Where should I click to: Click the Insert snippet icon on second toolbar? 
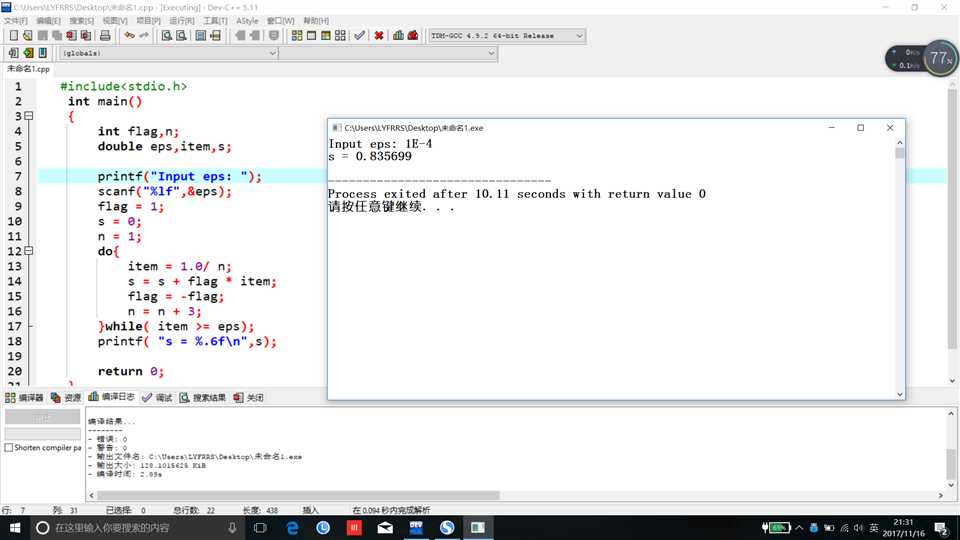[13, 53]
